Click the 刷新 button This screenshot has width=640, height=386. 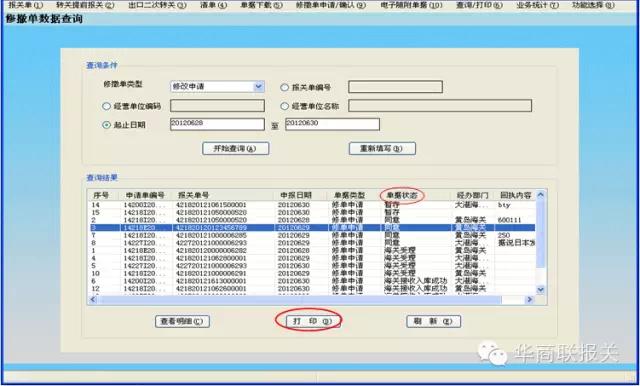pos(433,322)
